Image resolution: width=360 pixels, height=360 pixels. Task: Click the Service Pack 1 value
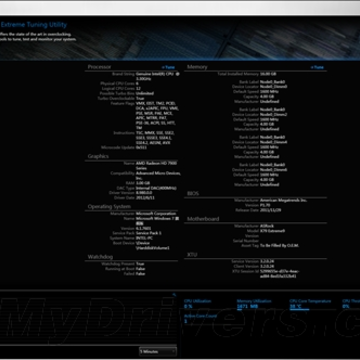(x=149, y=233)
